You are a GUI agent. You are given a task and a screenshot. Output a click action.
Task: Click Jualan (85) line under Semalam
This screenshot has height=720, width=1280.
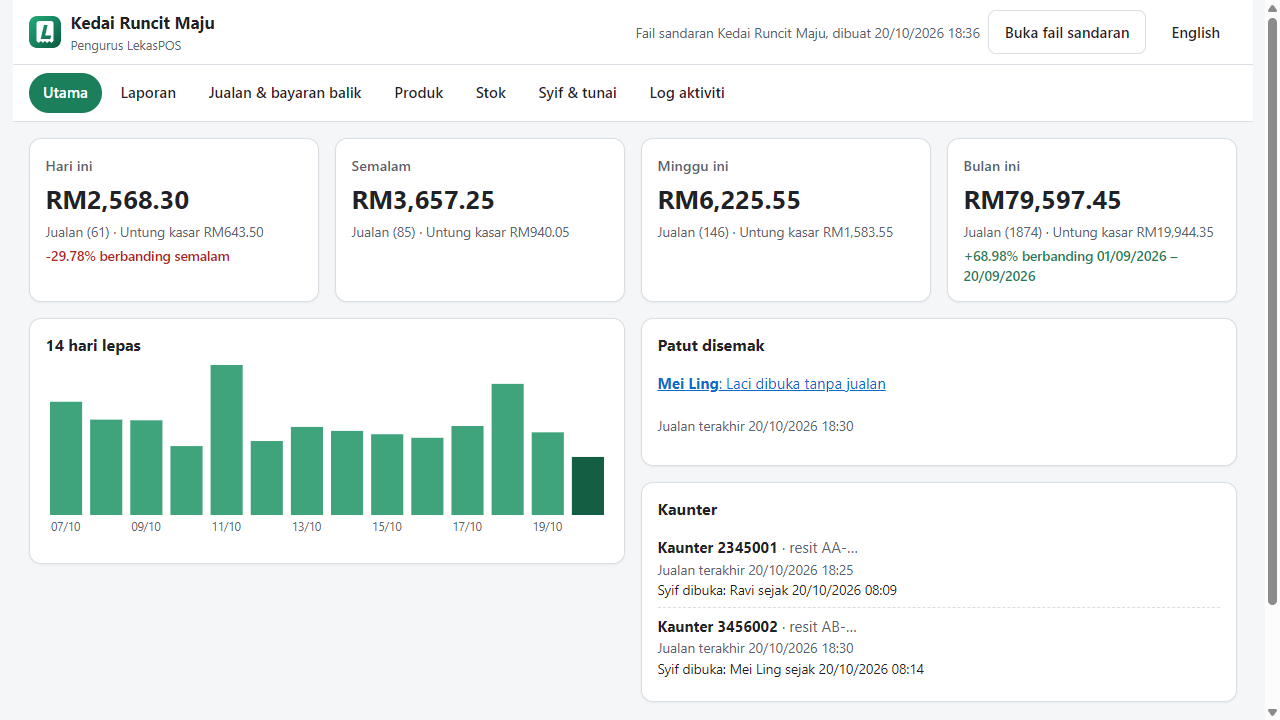point(460,232)
